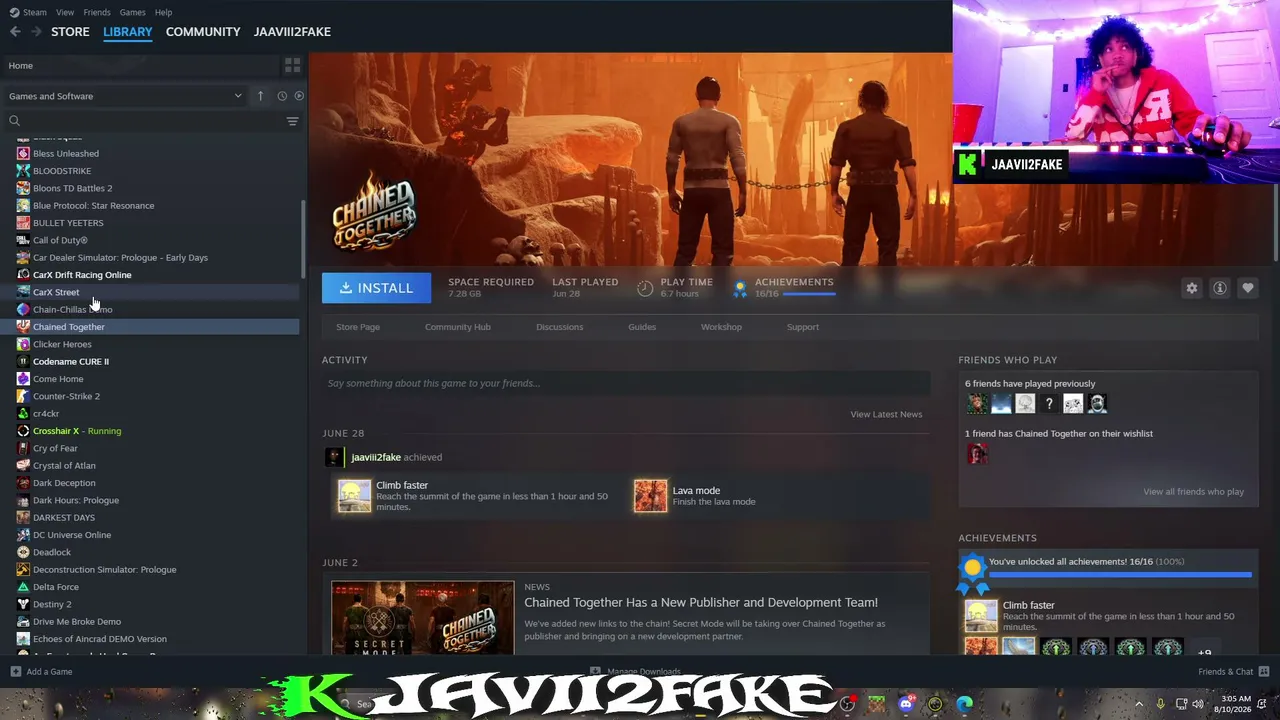Open the Friends menu
Image resolution: width=1280 pixels, height=720 pixels.
point(97,12)
